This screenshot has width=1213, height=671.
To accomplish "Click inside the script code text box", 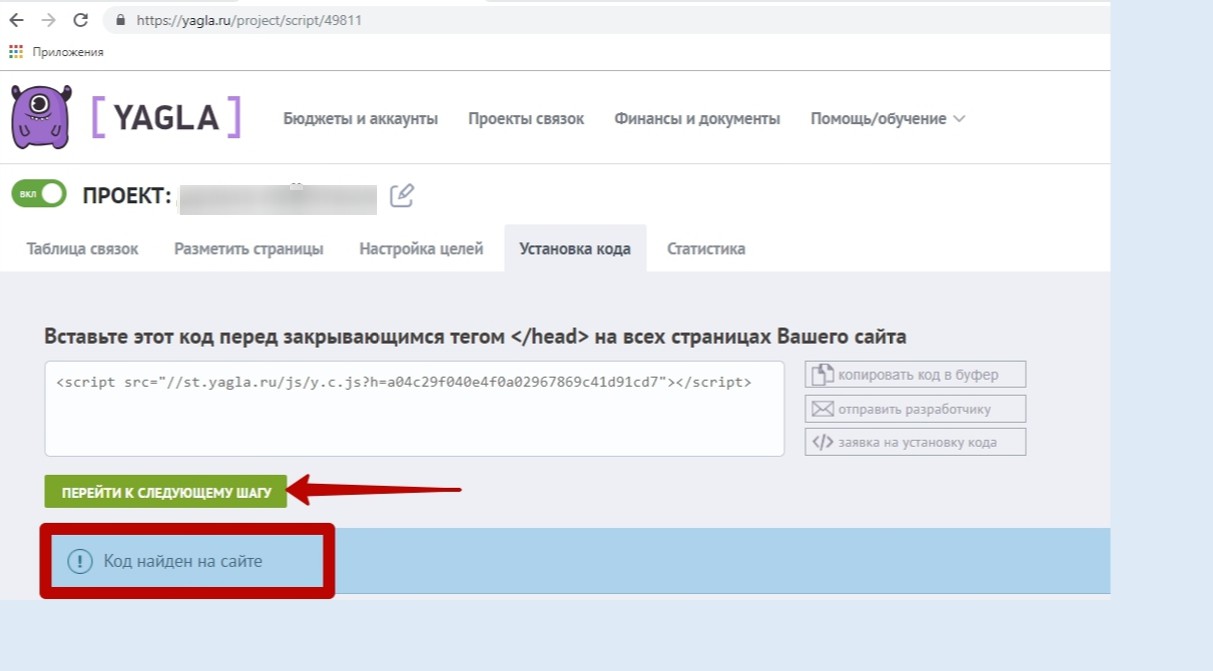I will click(x=414, y=409).
